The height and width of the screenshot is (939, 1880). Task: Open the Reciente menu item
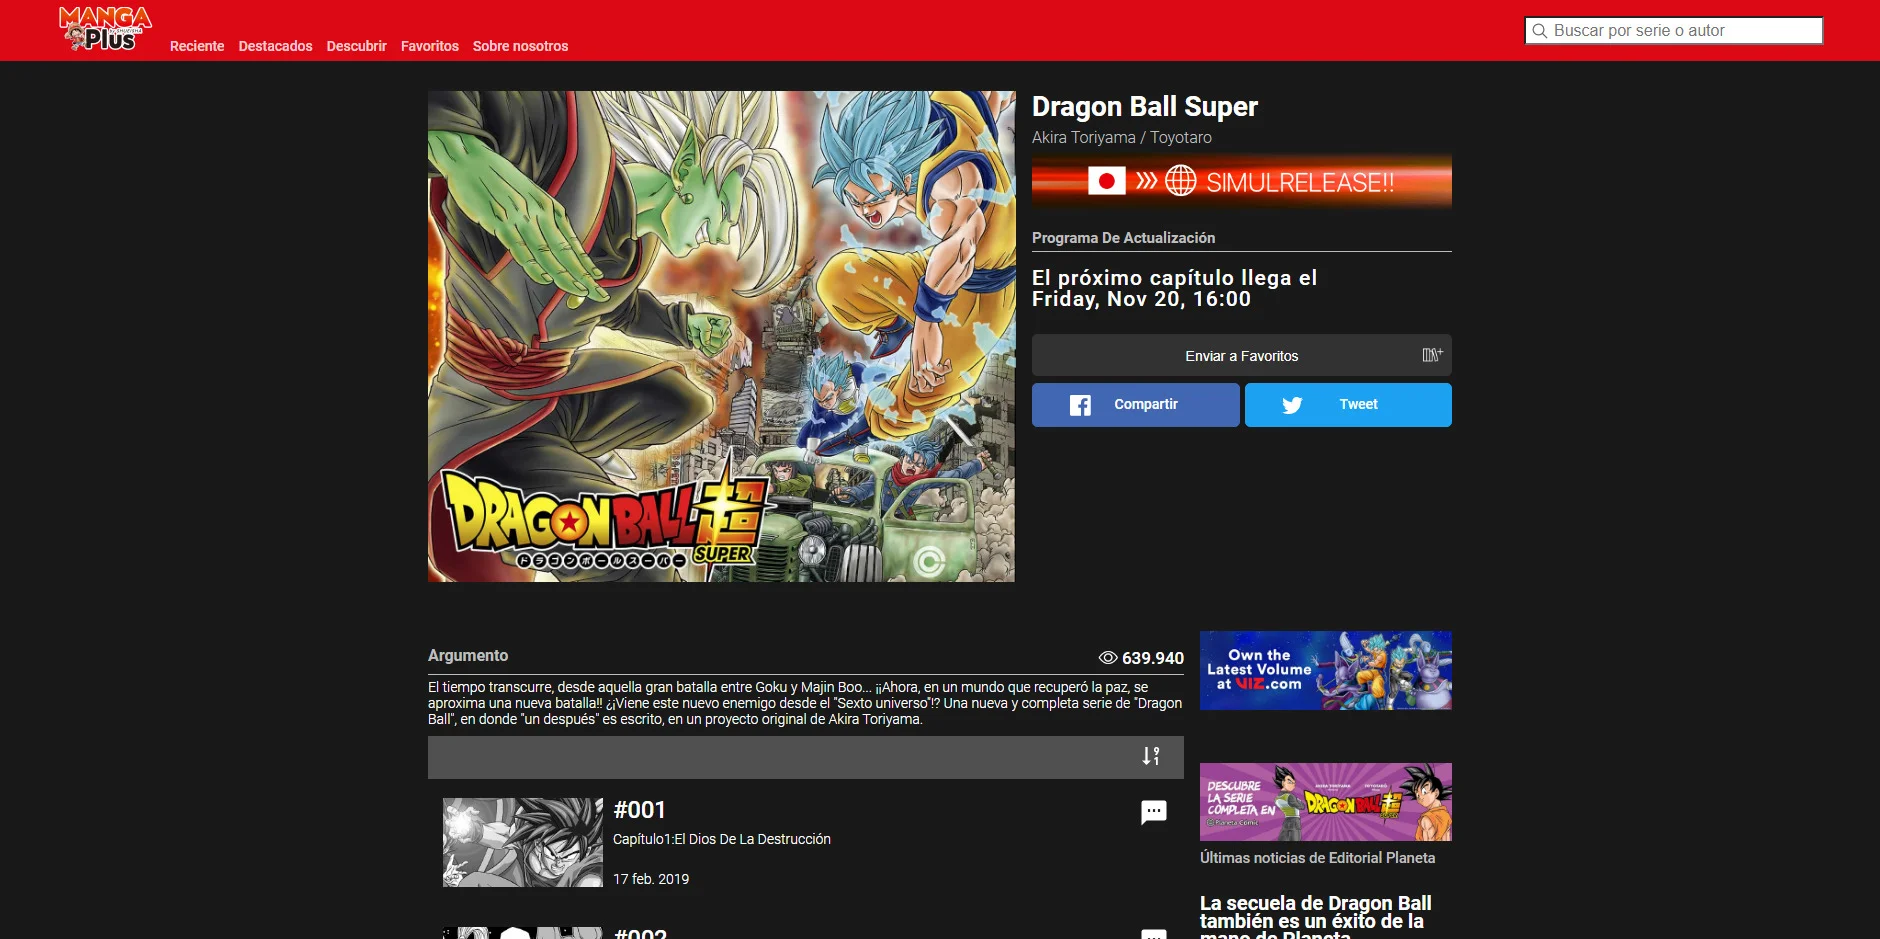[197, 46]
